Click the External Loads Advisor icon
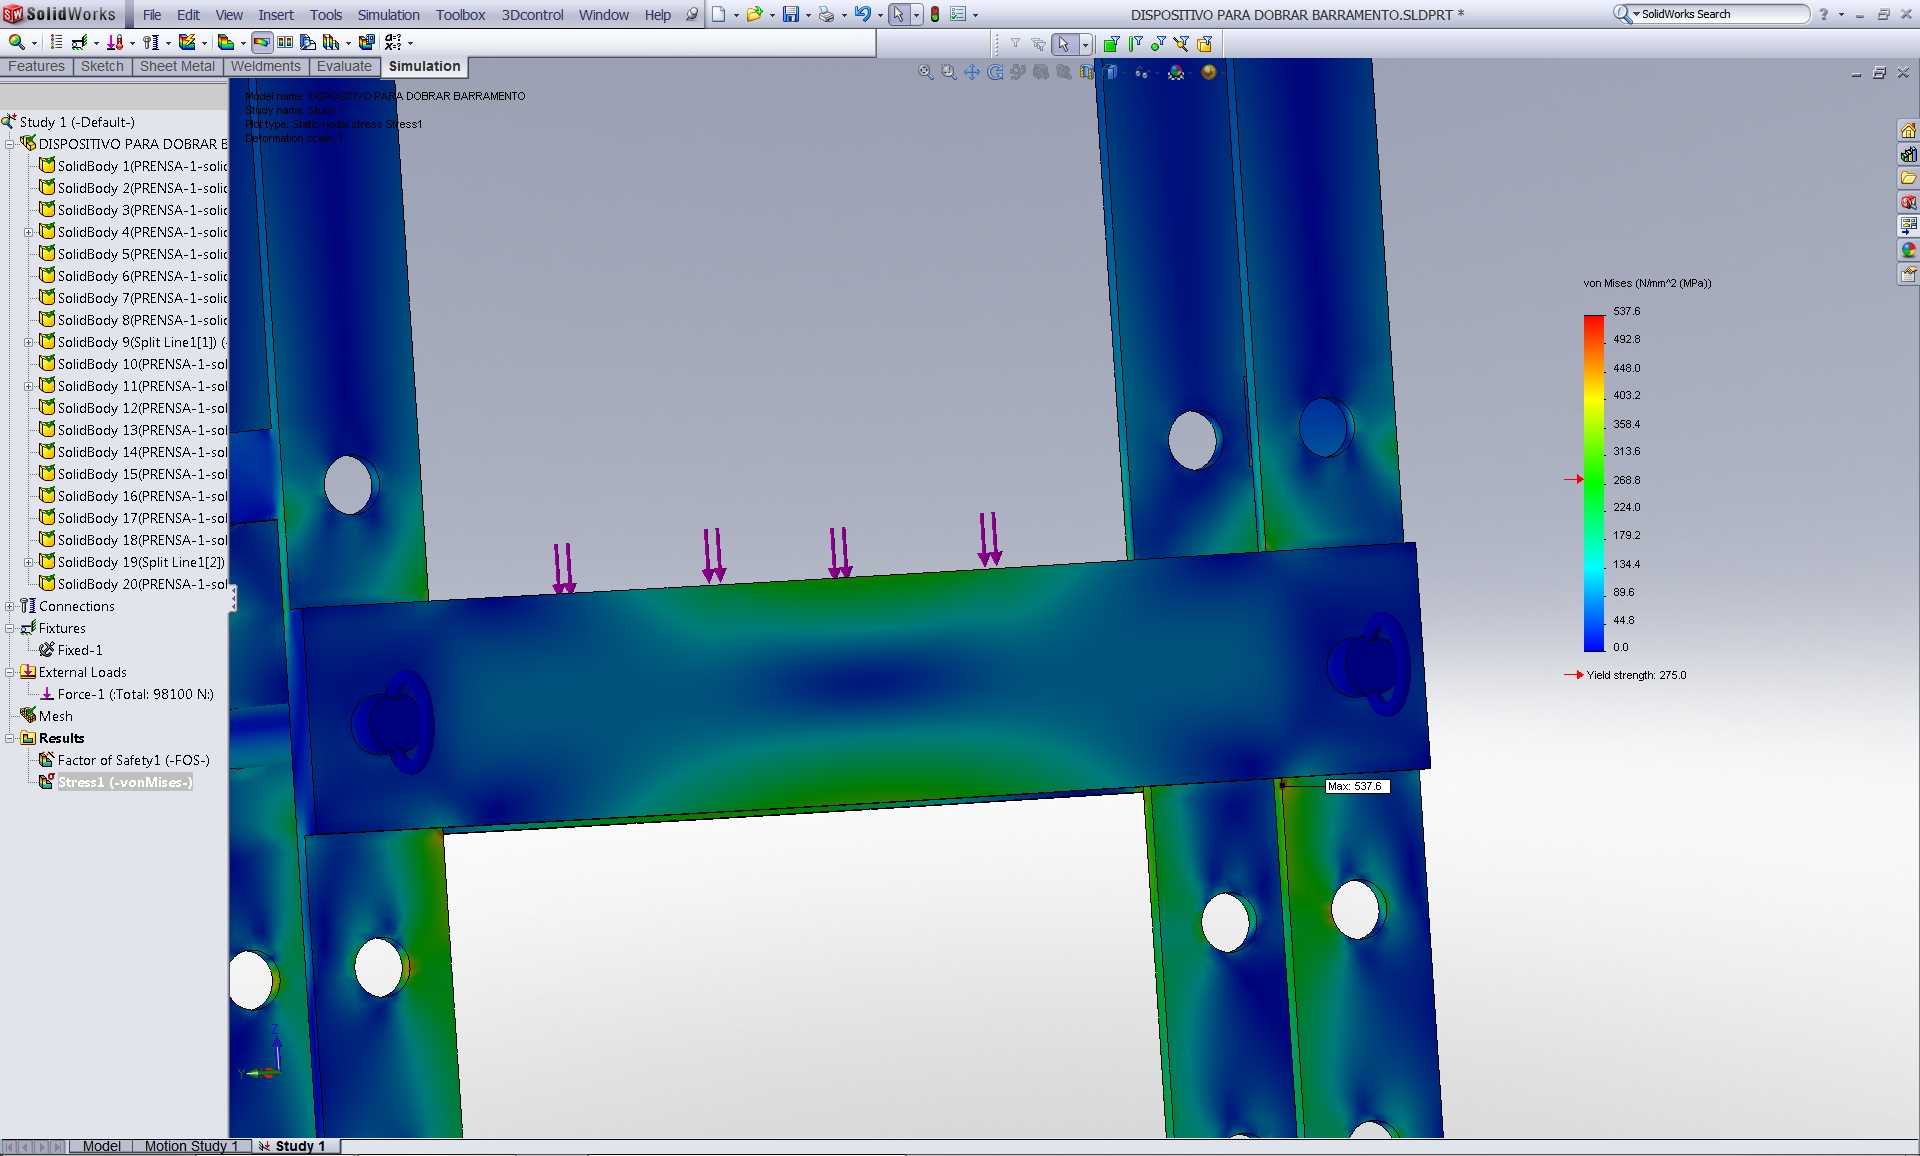 (115, 42)
